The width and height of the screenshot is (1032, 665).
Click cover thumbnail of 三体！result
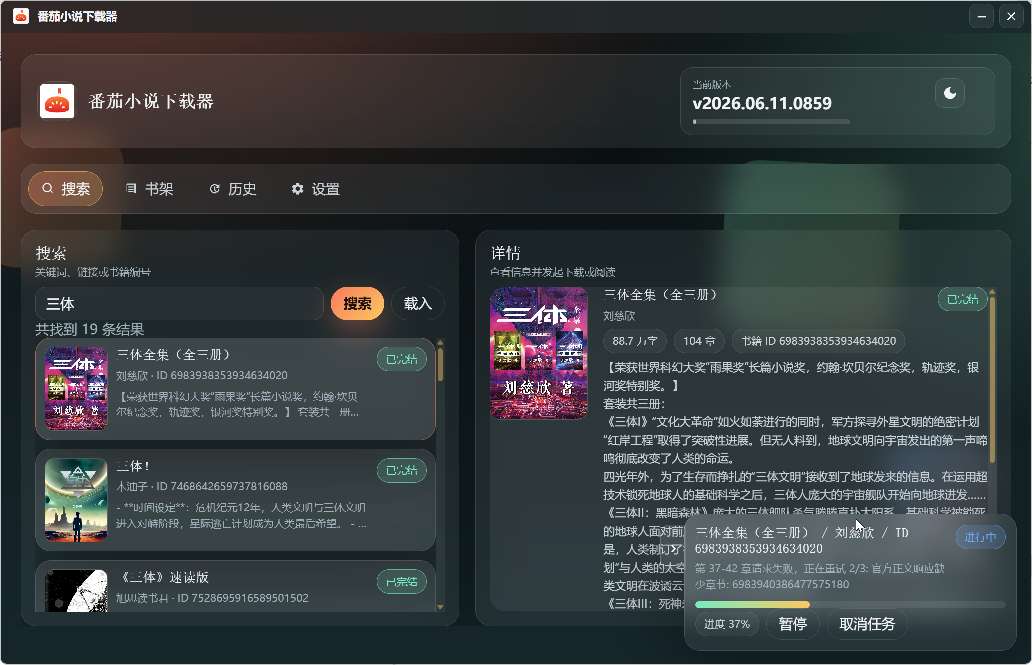76,500
